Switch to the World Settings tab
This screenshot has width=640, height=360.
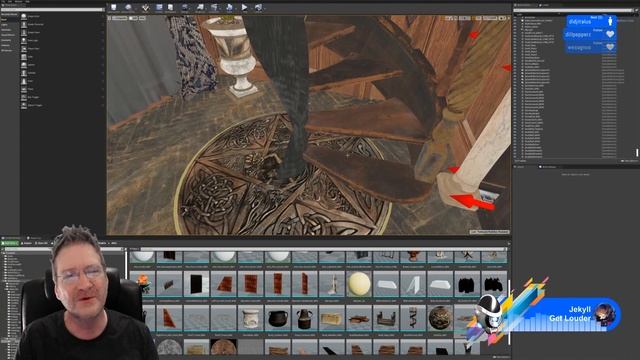(548, 167)
